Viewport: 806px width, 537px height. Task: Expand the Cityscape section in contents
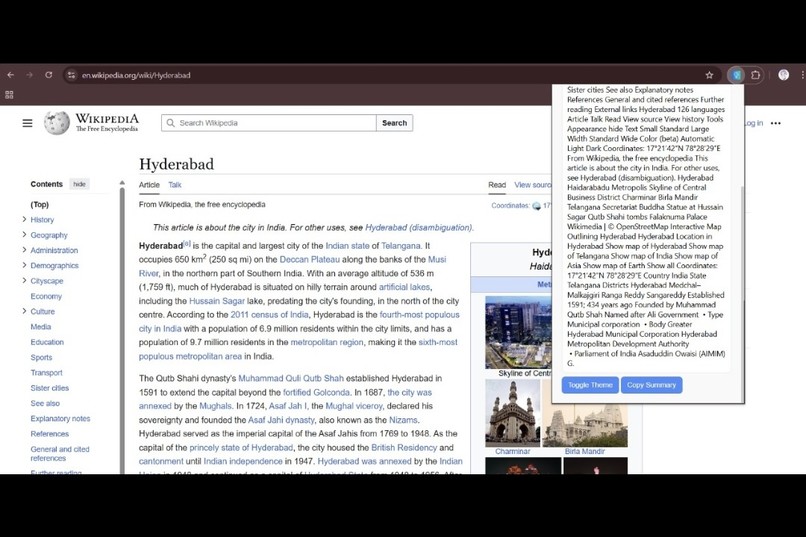pyautogui.click(x=24, y=281)
